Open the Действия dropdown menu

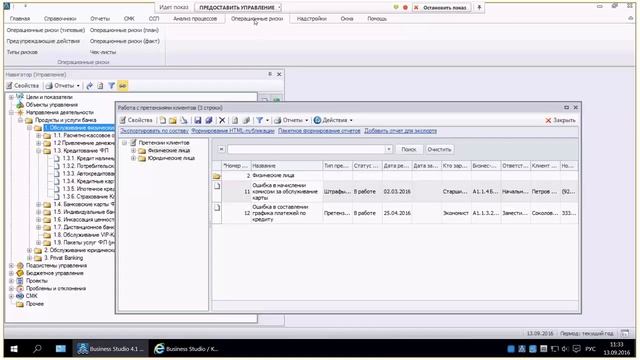click(333, 120)
